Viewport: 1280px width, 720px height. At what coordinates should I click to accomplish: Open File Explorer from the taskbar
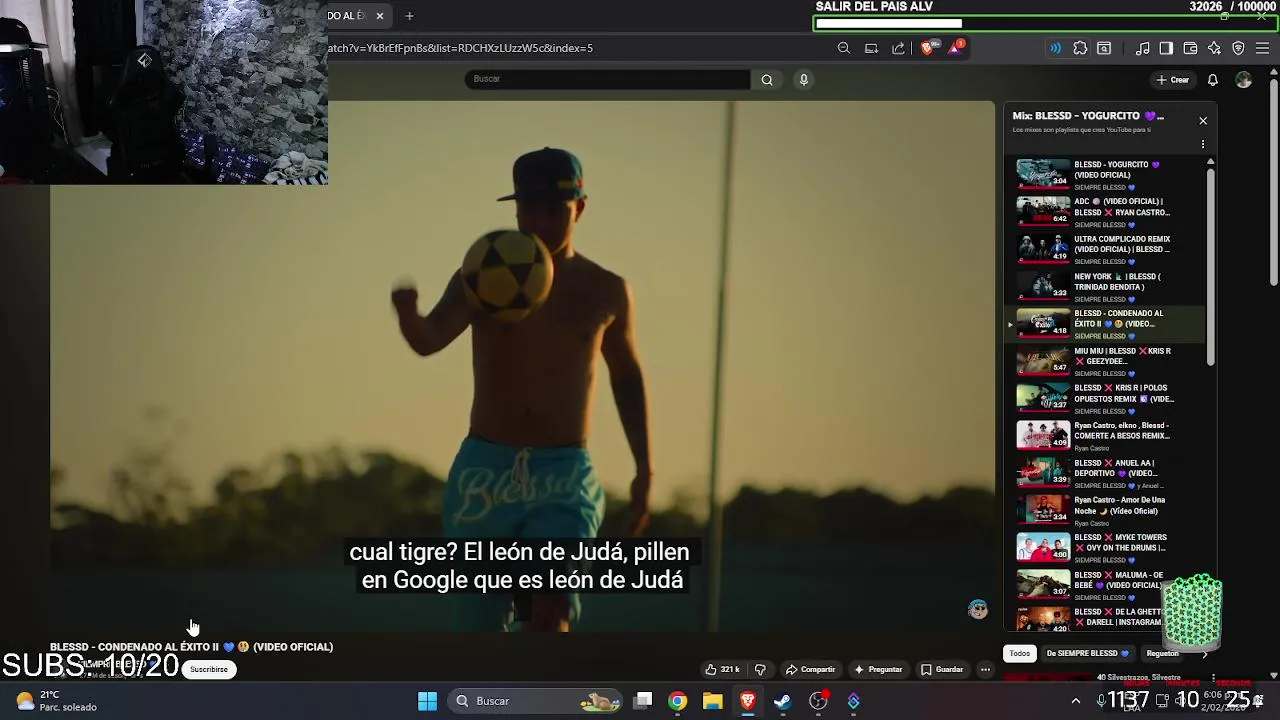[x=712, y=701]
